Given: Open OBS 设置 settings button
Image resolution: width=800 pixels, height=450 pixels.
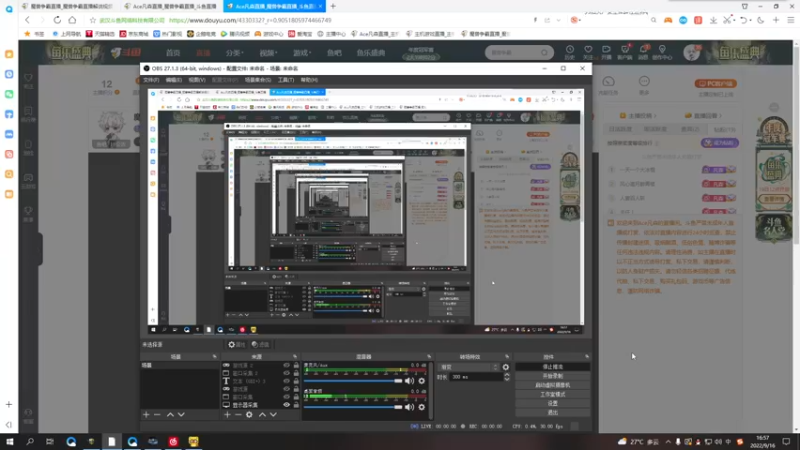Looking at the screenshot, I should [553, 404].
